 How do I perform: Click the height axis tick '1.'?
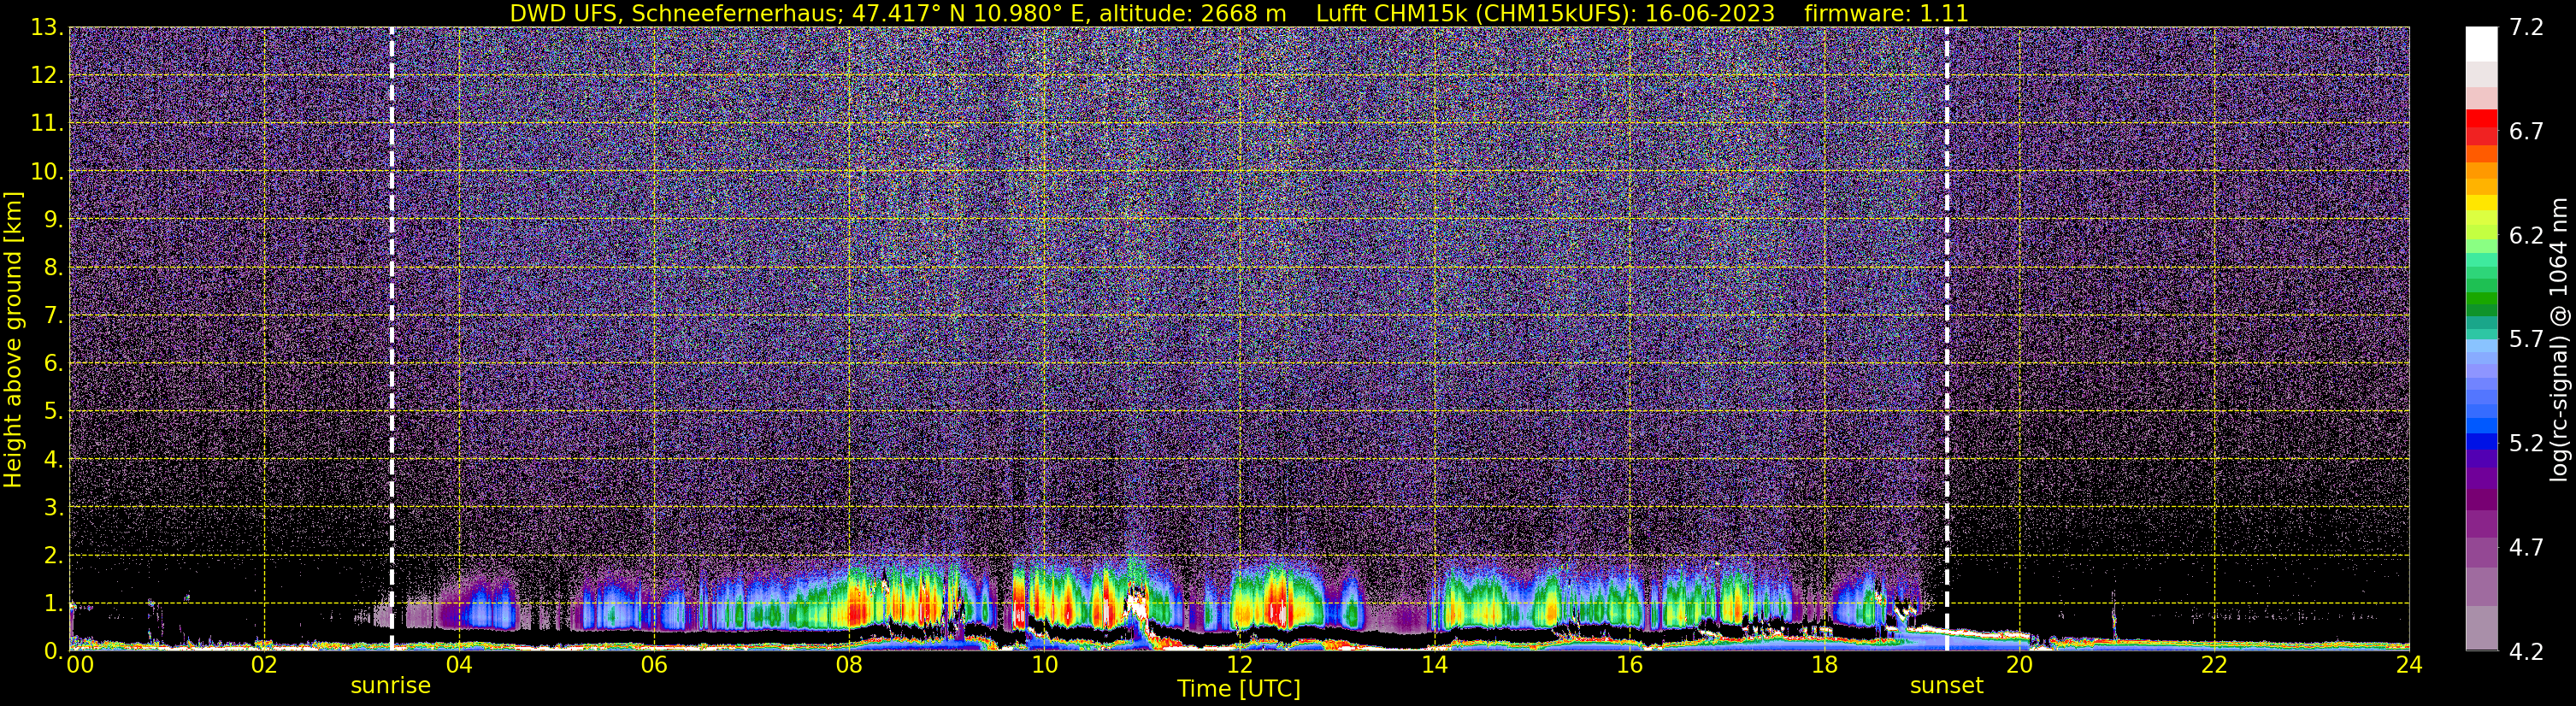point(54,604)
